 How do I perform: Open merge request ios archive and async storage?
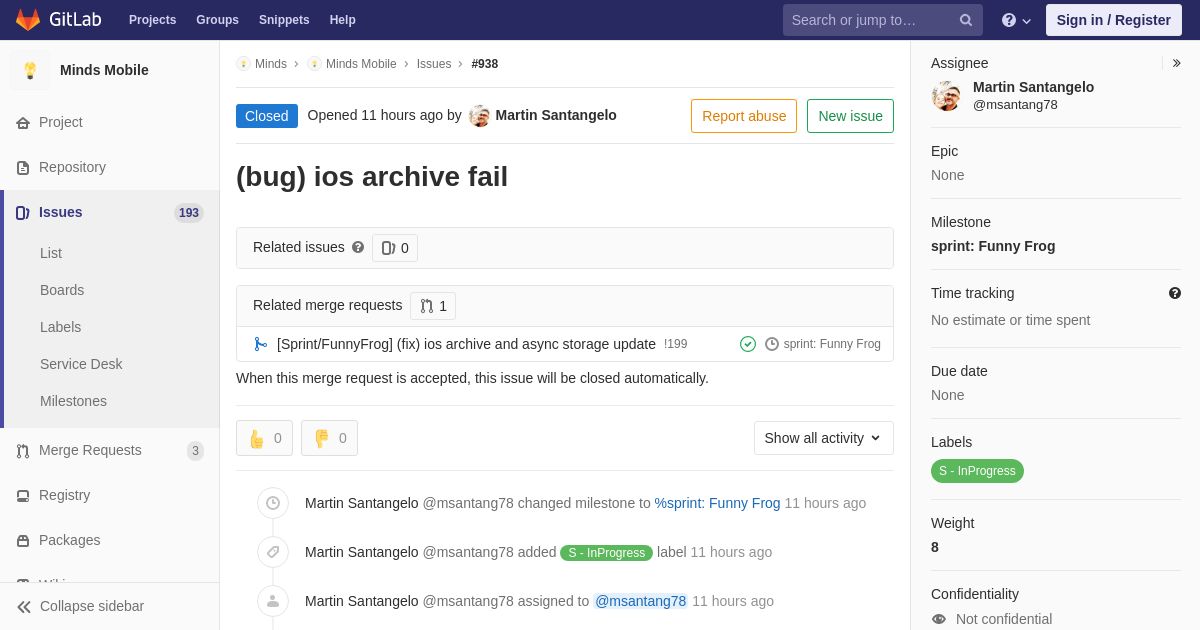466,344
